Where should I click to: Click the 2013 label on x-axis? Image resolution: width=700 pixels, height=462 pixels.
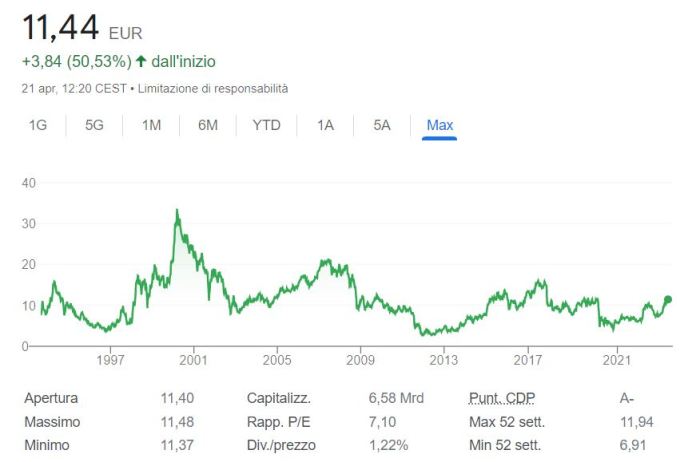443,360
